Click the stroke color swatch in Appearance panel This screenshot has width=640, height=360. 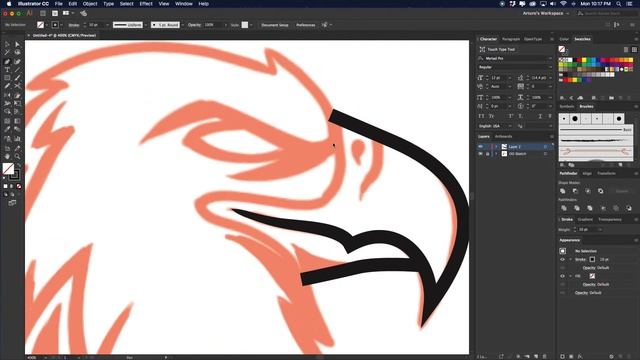pyautogui.click(x=592, y=260)
